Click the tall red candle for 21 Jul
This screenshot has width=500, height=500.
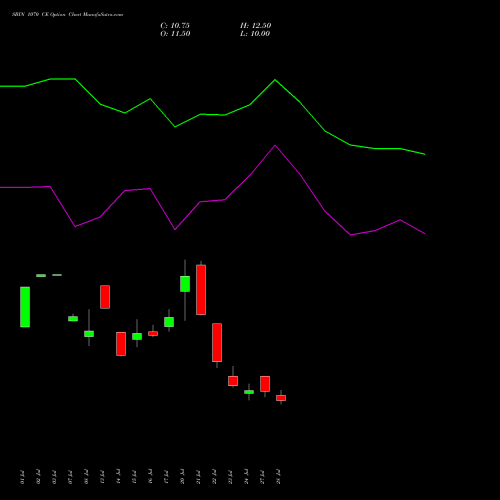point(201,290)
